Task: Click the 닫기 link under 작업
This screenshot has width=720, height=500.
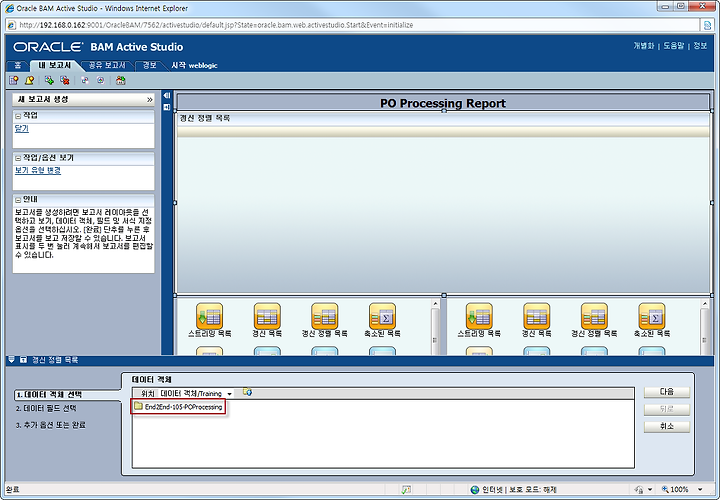Action: pos(22,129)
